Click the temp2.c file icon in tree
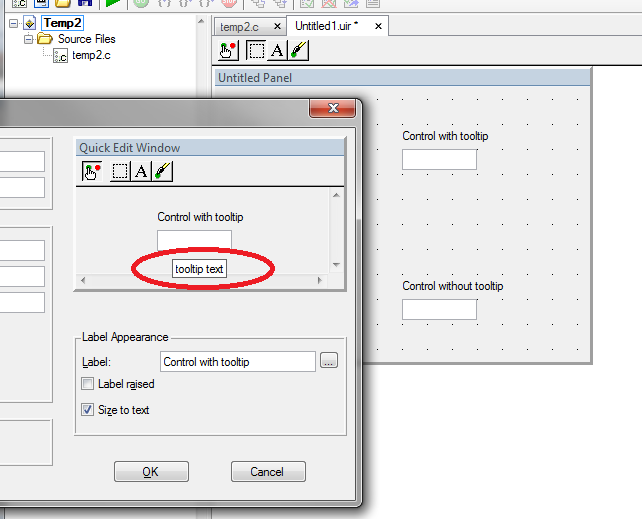 (x=61, y=56)
